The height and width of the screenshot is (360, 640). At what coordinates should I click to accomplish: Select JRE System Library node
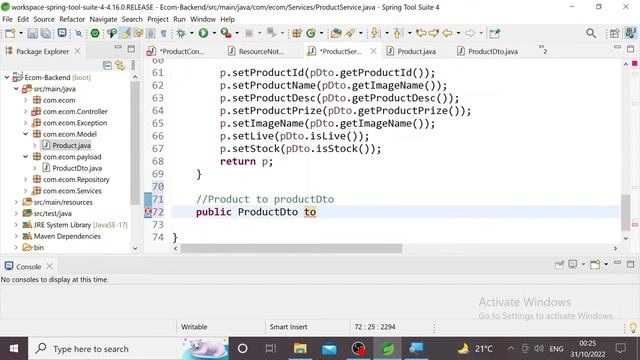pos(75,224)
